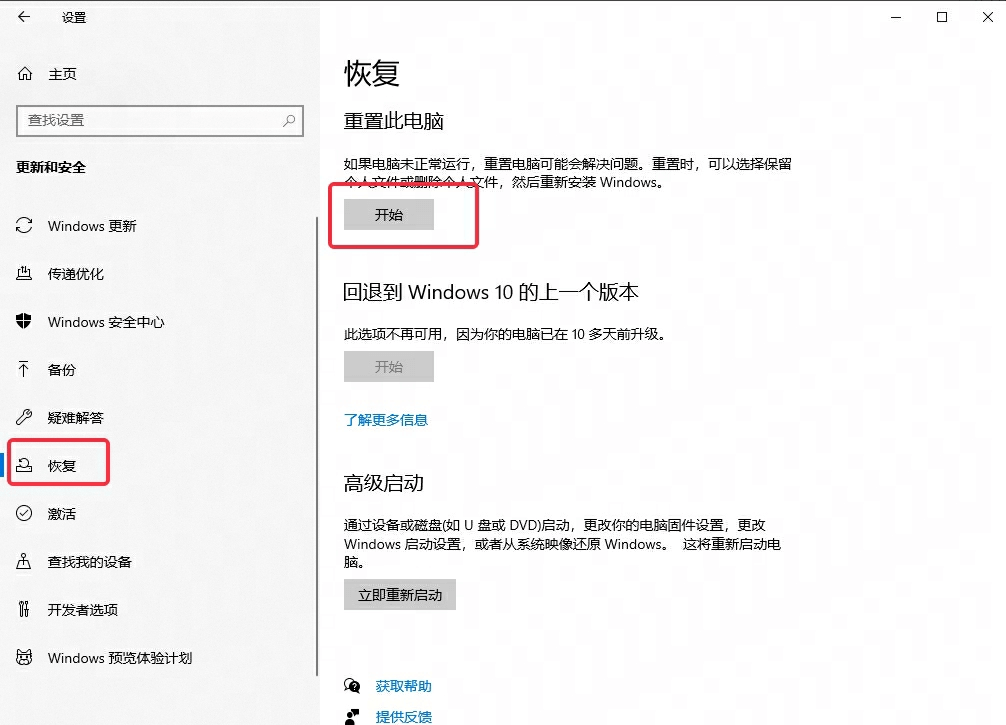Screen dimensions: 1006x725
Task: Open 传递优化 settings
Action: tap(78, 274)
